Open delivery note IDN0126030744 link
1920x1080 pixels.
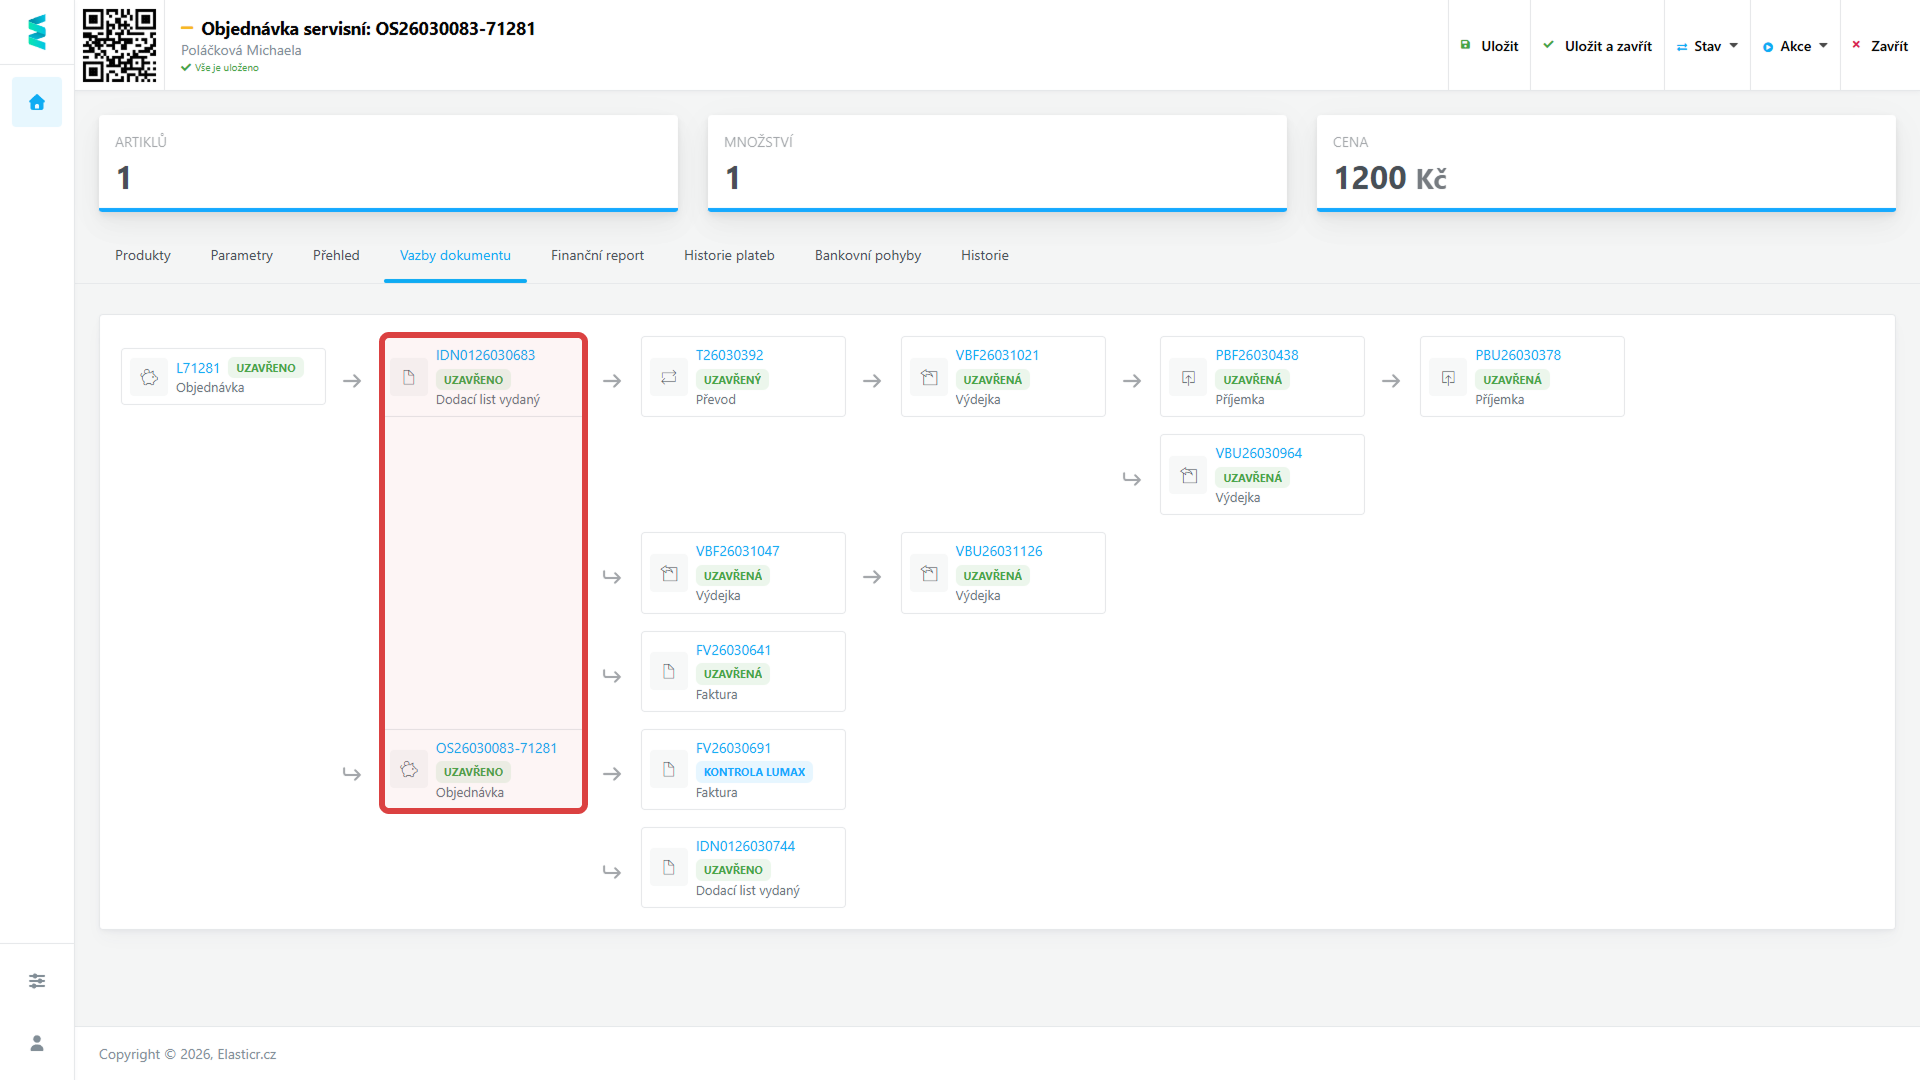(745, 846)
